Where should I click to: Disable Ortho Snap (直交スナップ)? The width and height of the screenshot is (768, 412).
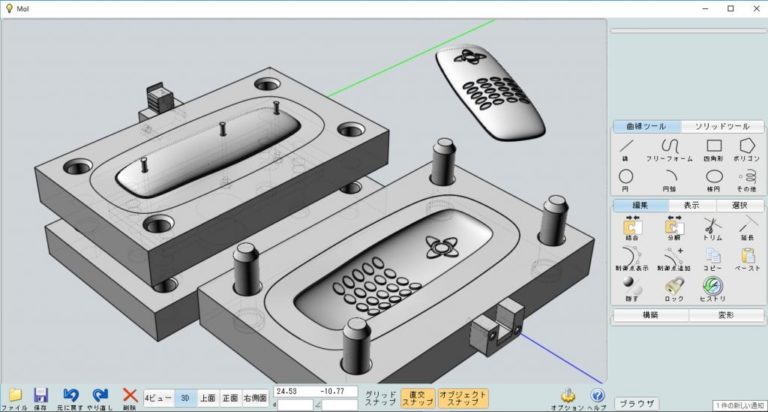(418, 398)
